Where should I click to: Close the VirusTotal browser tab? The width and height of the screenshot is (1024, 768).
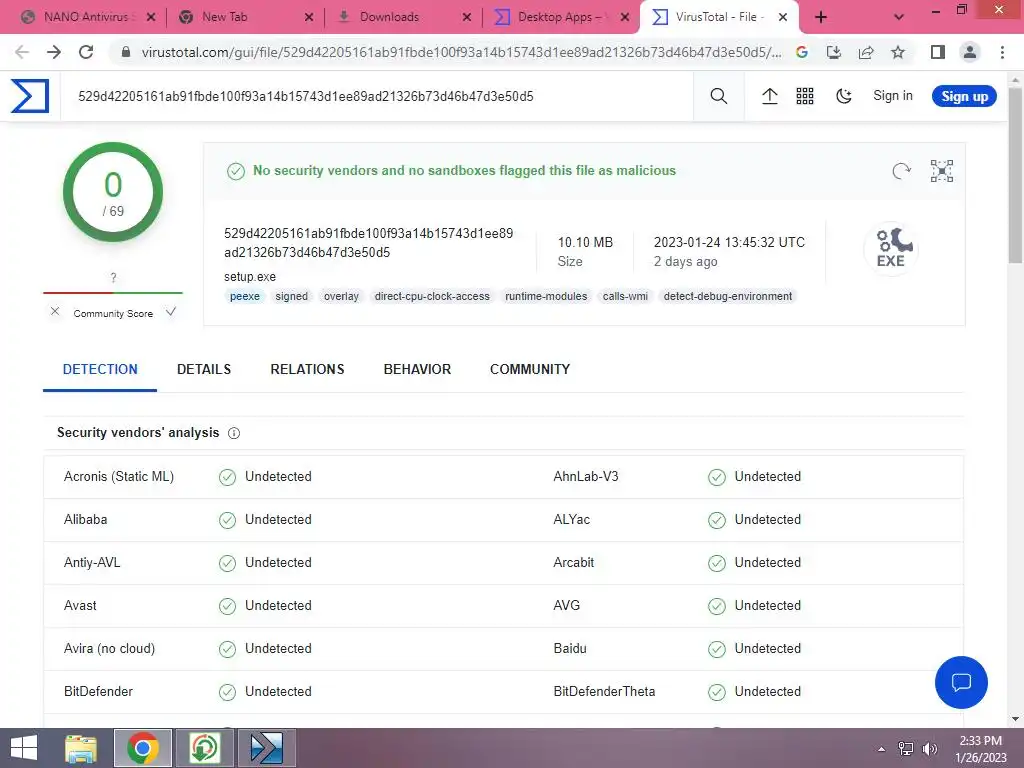pyautogui.click(x=783, y=17)
